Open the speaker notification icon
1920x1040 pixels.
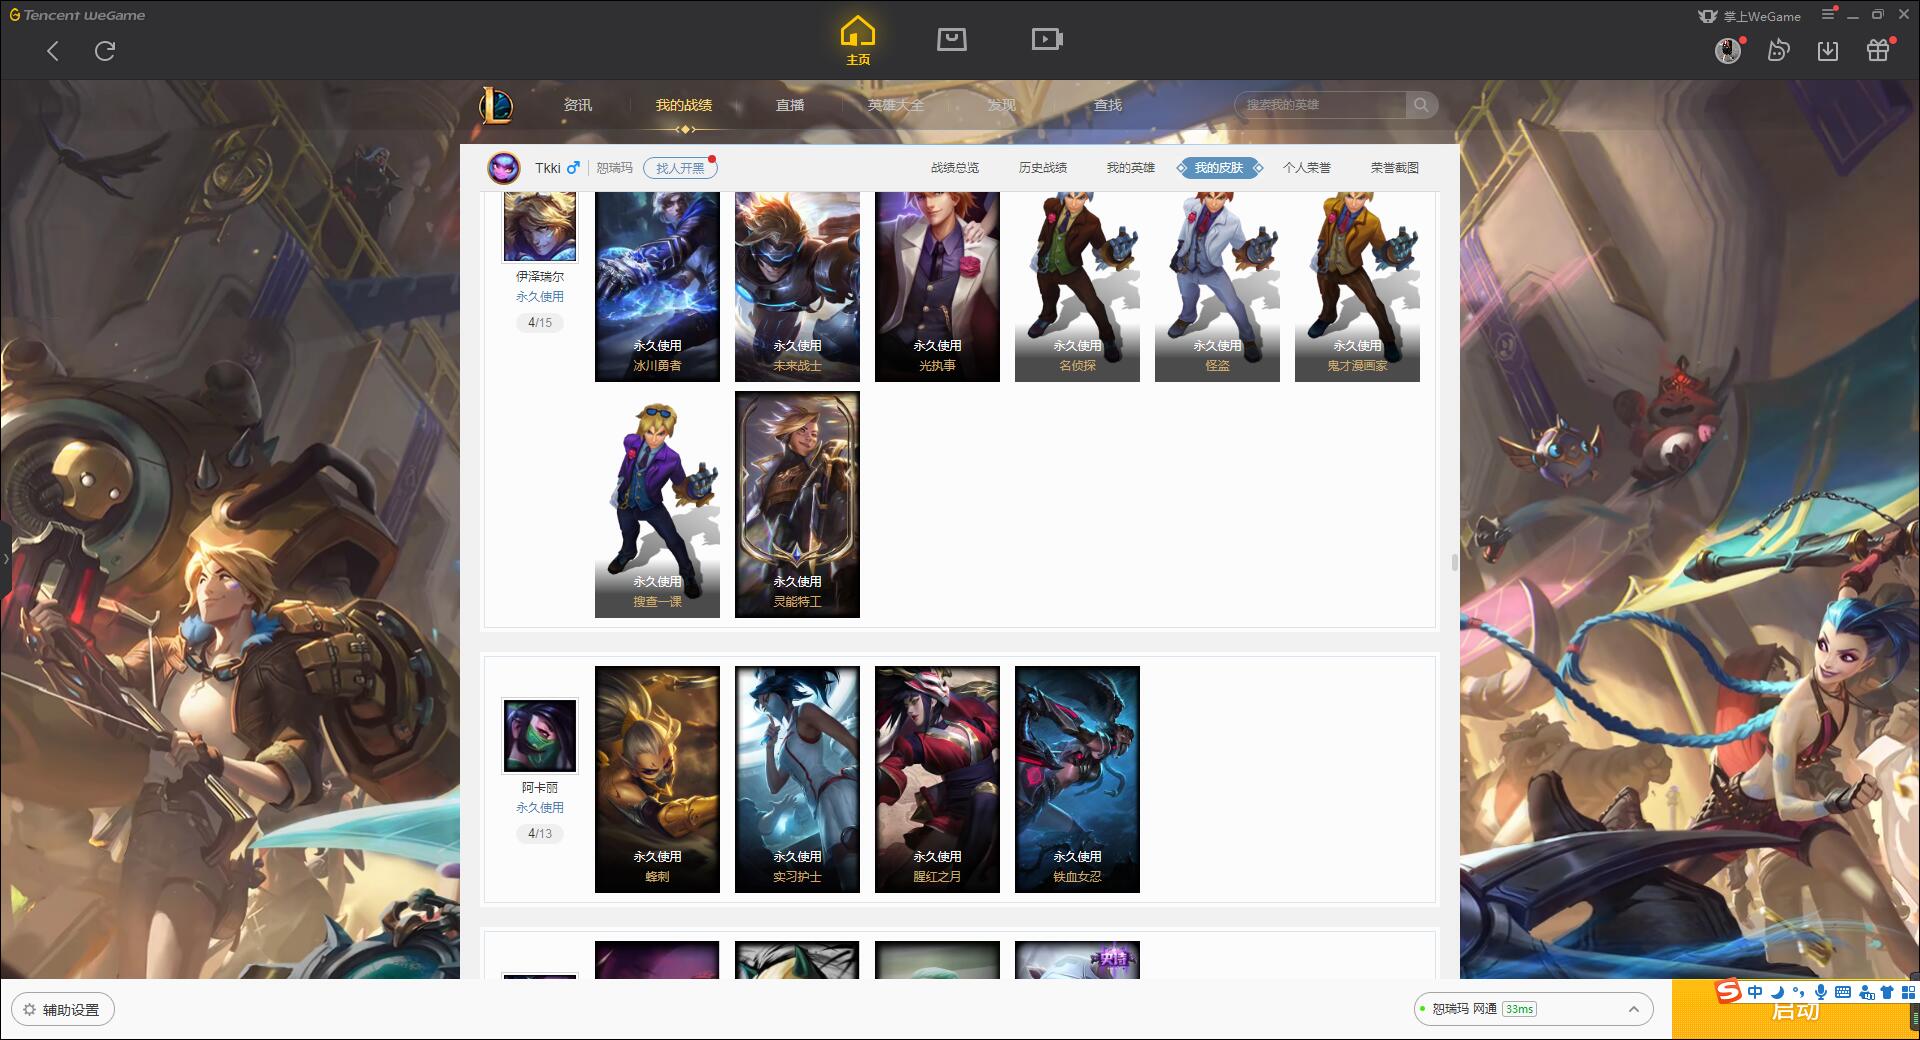(1778, 50)
